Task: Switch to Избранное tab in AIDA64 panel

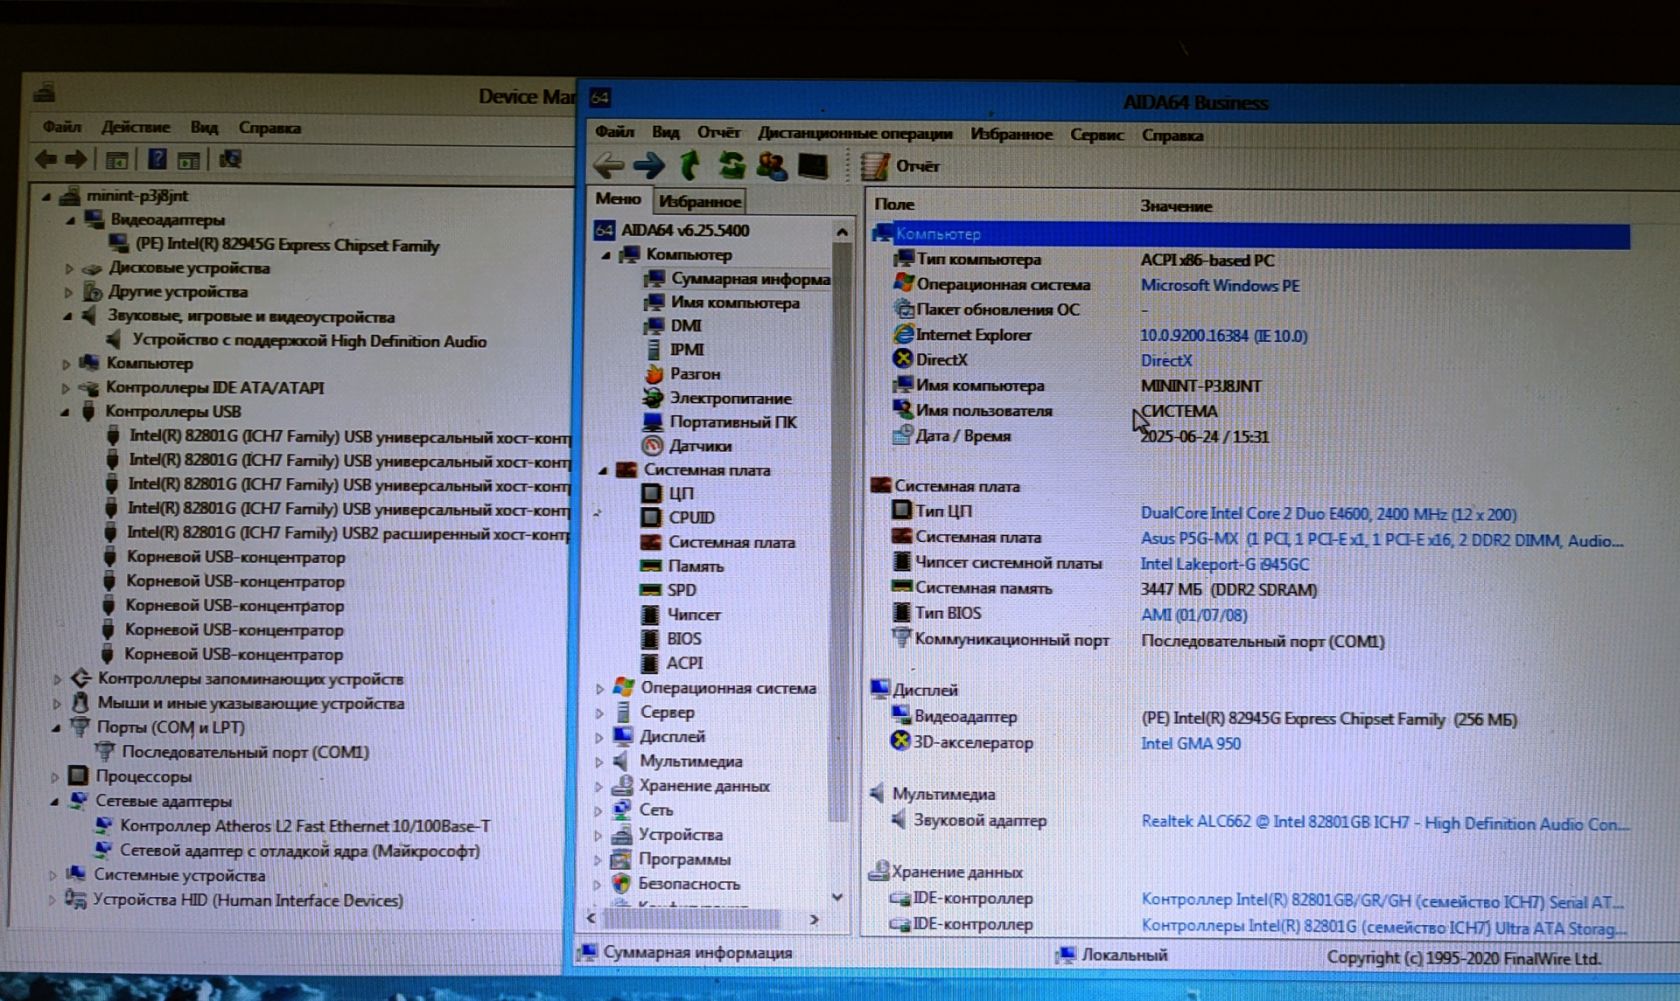Action: tap(700, 201)
